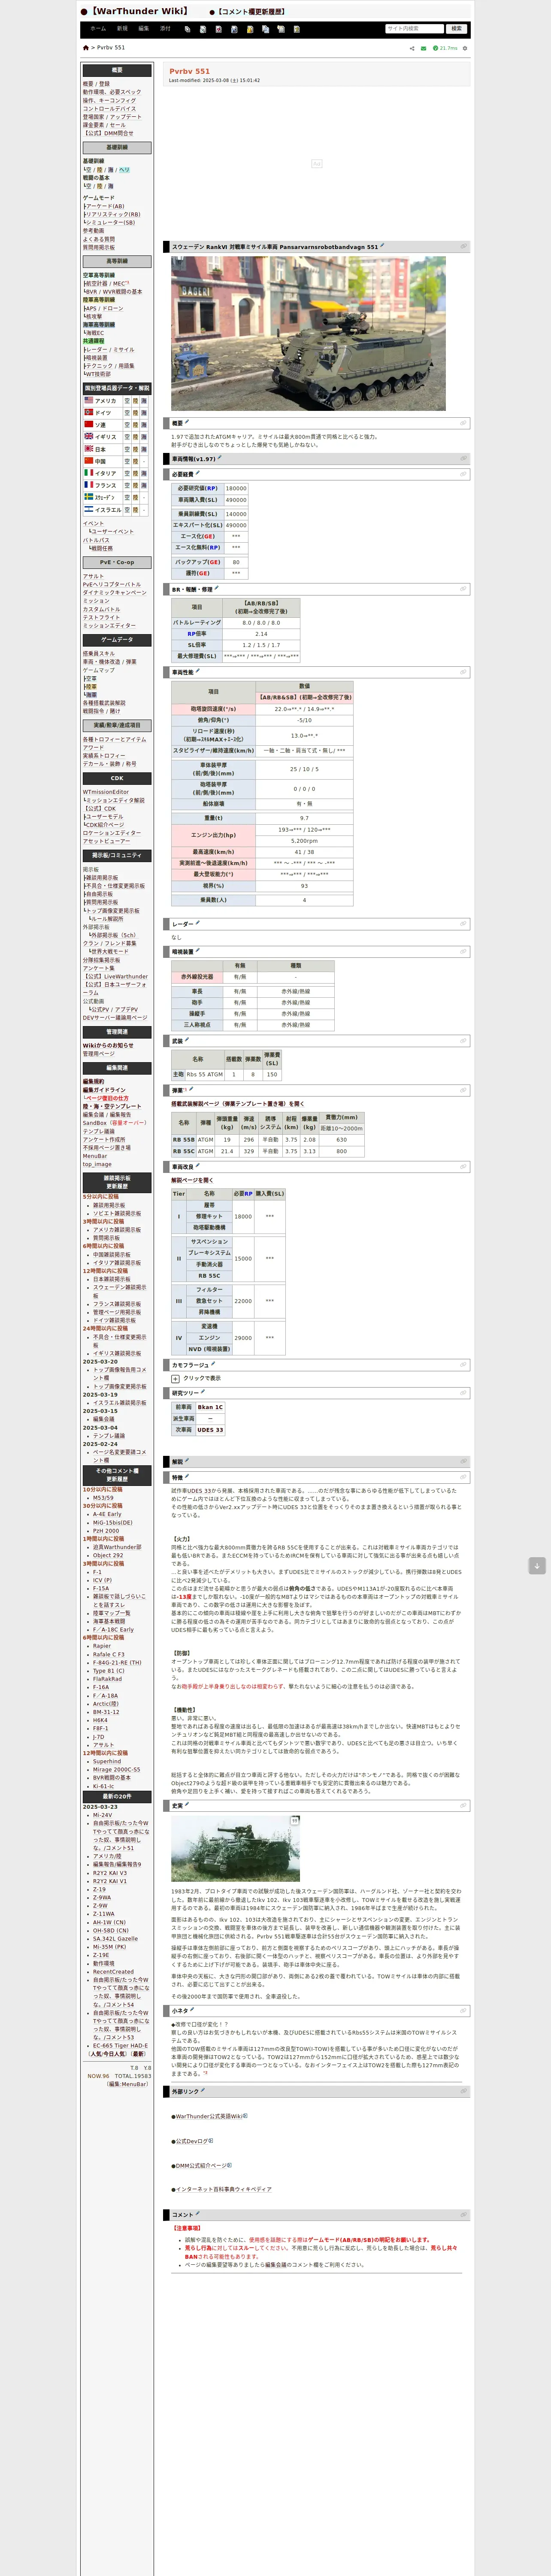Expand the クリックで表示 plus box
The height and width of the screenshot is (2576, 551).
pyautogui.click(x=176, y=1378)
